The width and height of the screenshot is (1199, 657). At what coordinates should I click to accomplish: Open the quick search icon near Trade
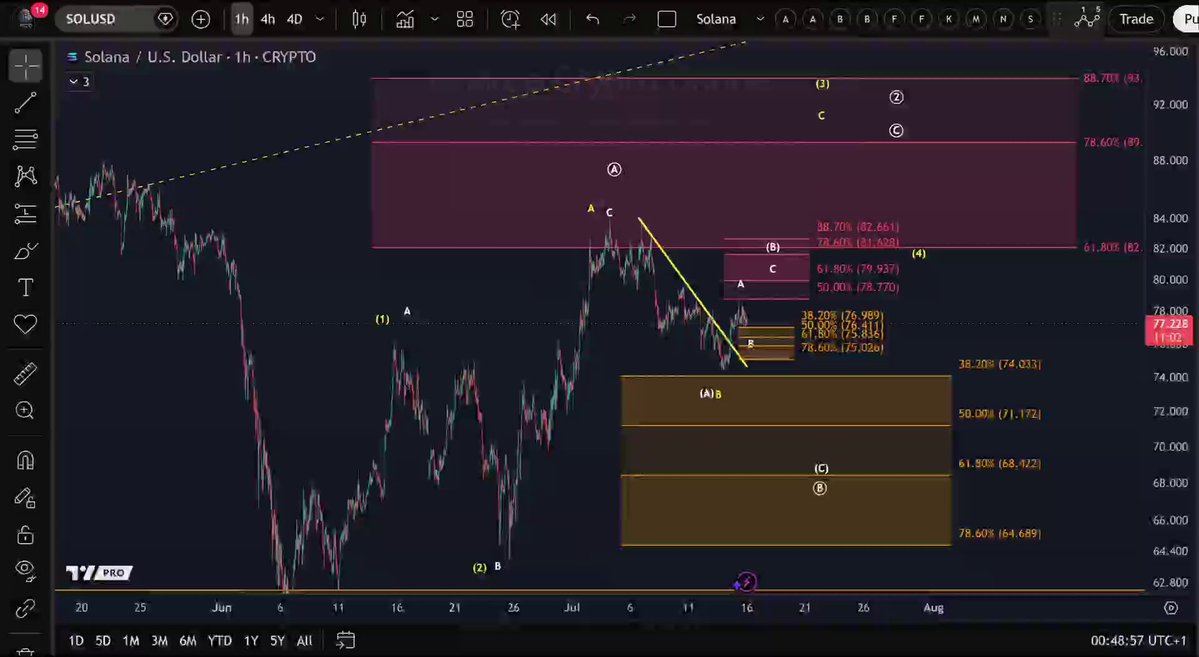(1087, 19)
